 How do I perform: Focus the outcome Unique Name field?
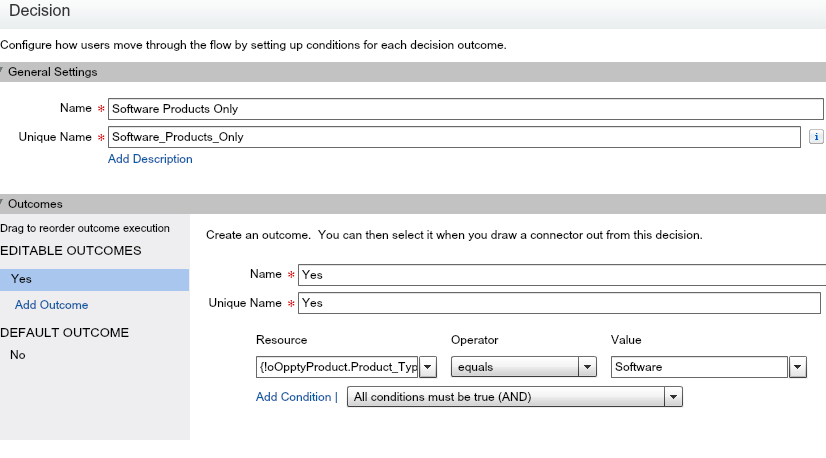coord(562,303)
